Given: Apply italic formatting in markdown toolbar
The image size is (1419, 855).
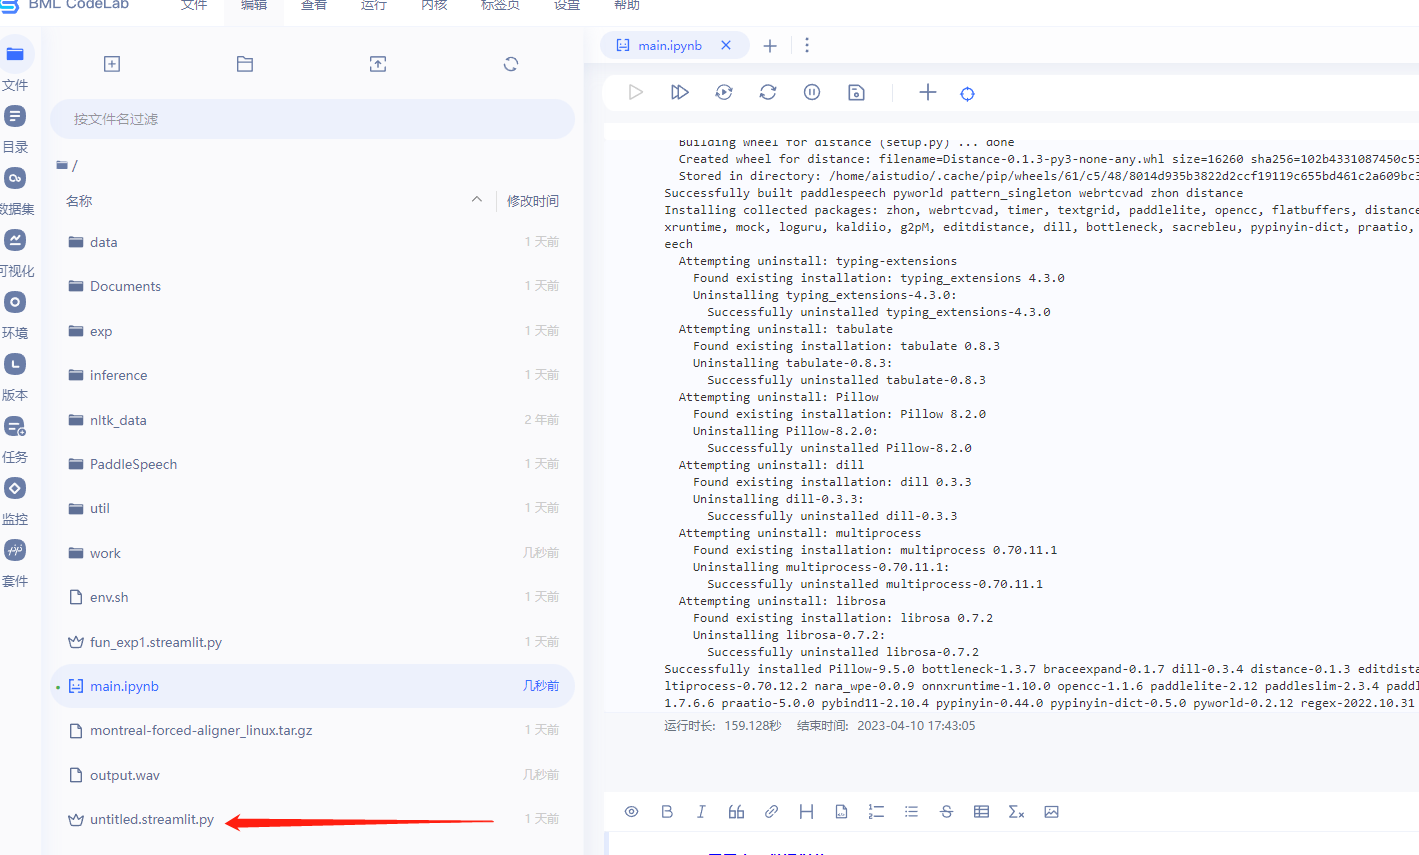Looking at the screenshot, I should click(x=701, y=811).
